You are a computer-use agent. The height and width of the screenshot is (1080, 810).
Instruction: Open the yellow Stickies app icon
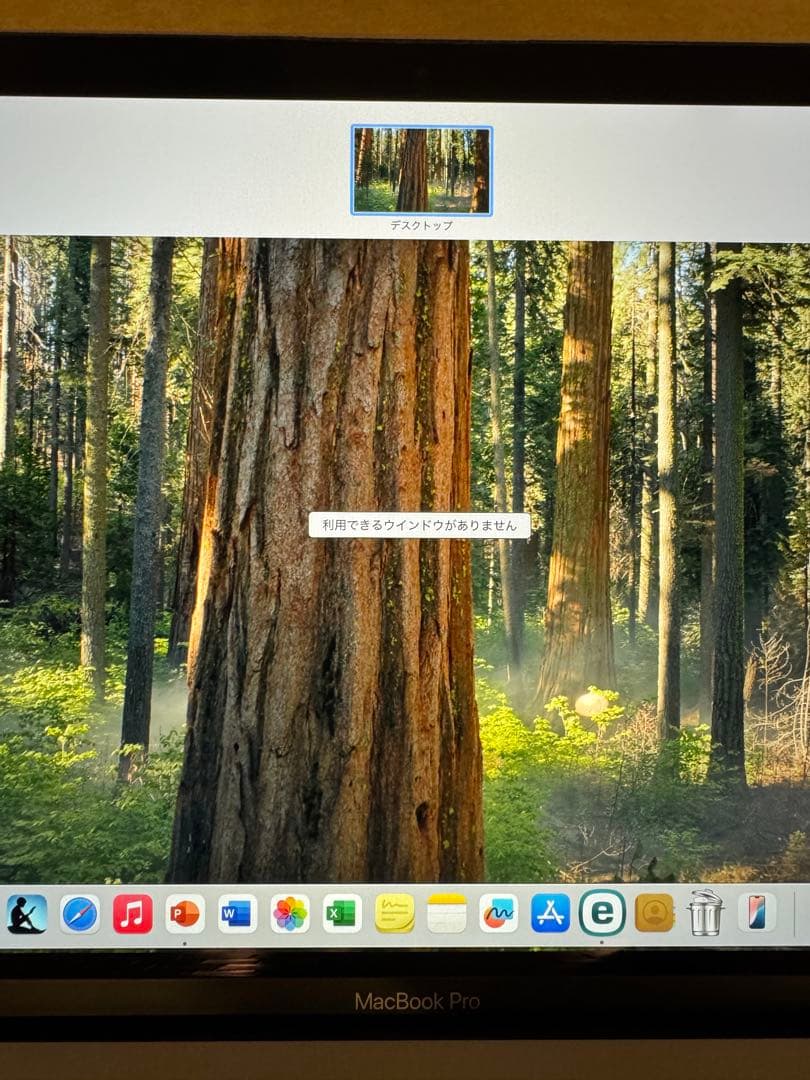(x=395, y=913)
